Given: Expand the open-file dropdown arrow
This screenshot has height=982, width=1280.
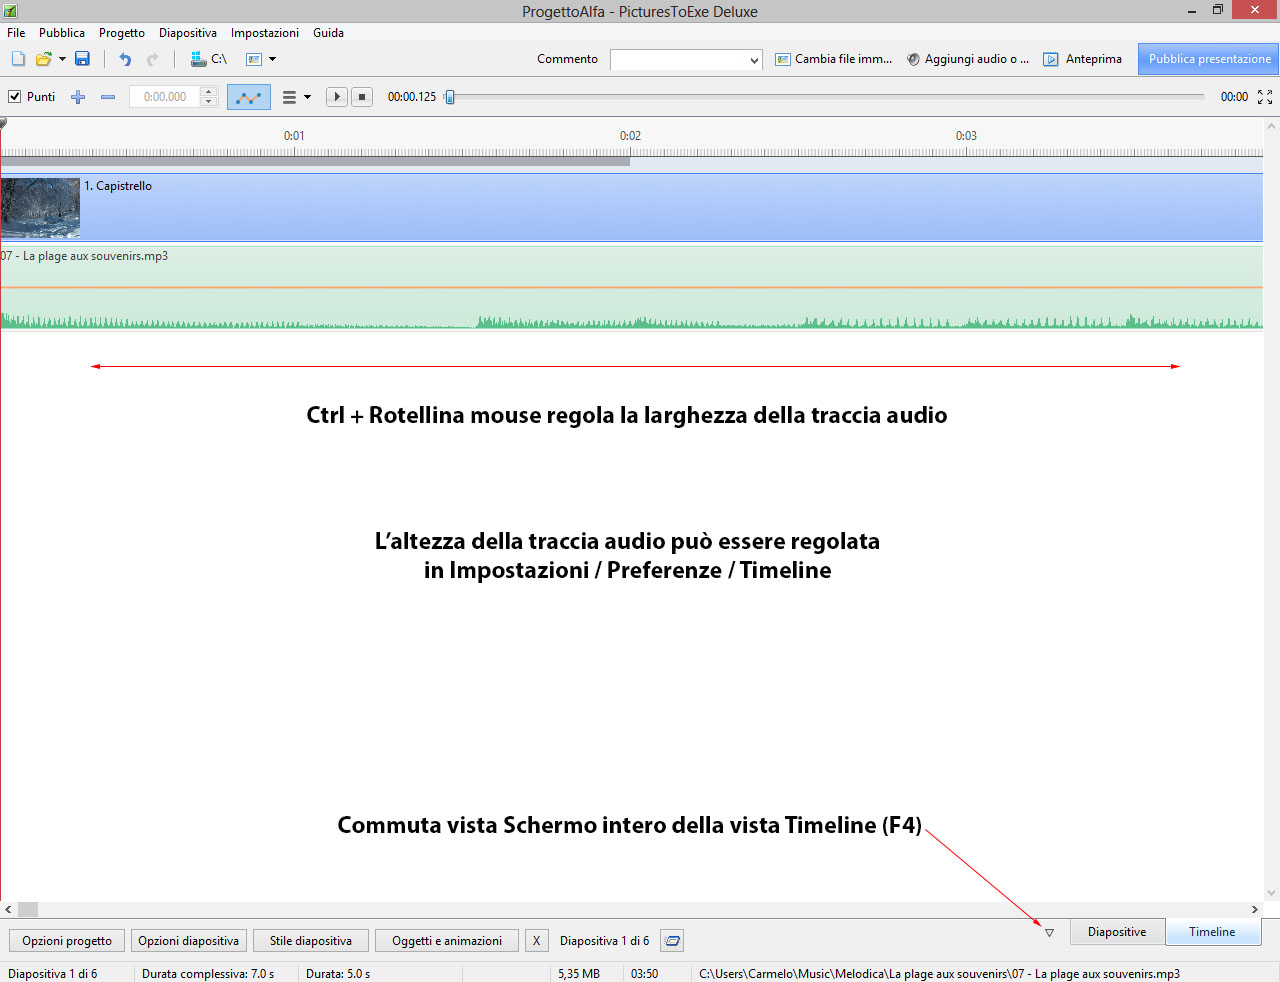Looking at the screenshot, I should click(x=62, y=59).
